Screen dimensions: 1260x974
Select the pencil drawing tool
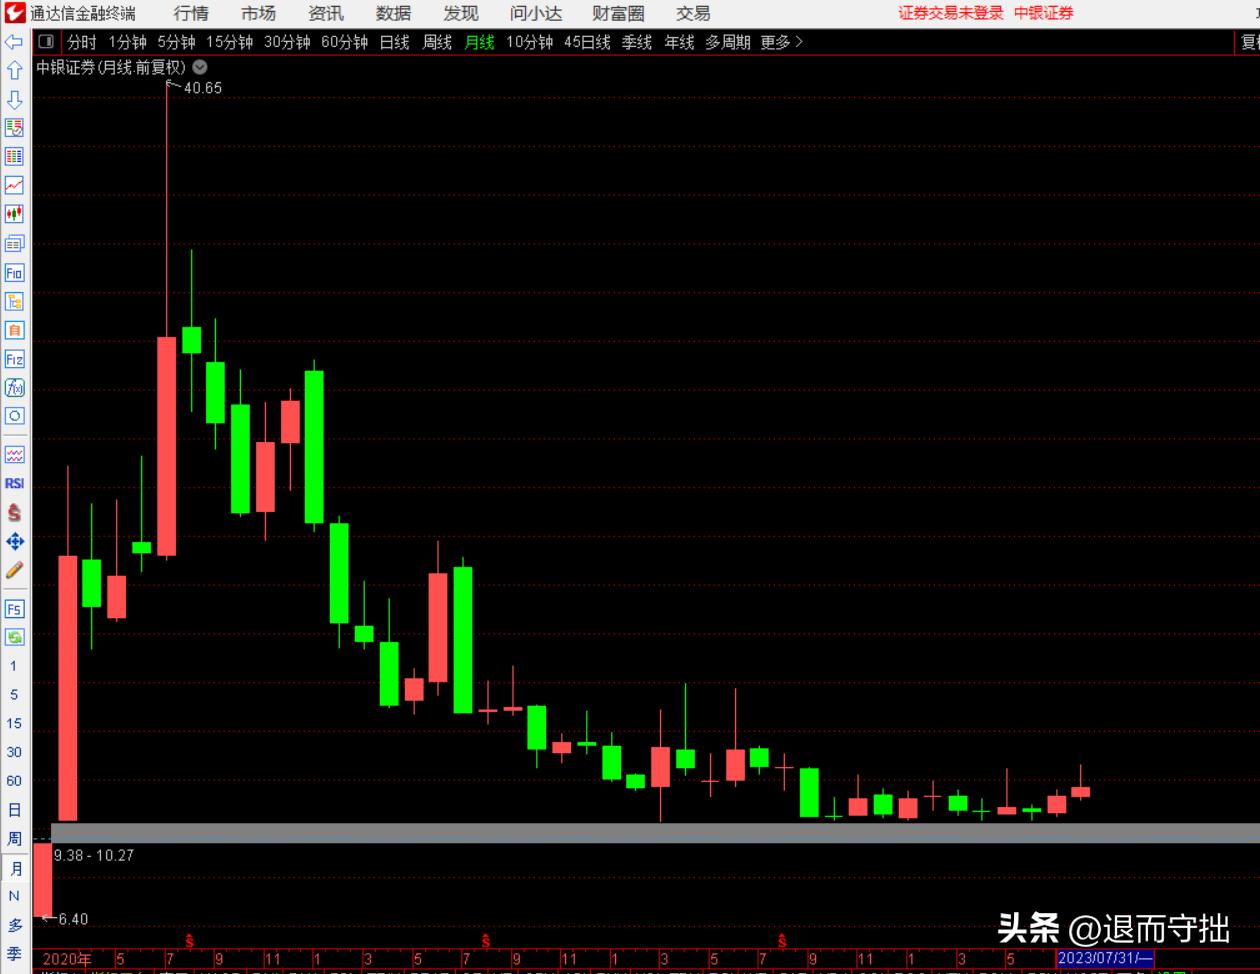(x=14, y=570)
